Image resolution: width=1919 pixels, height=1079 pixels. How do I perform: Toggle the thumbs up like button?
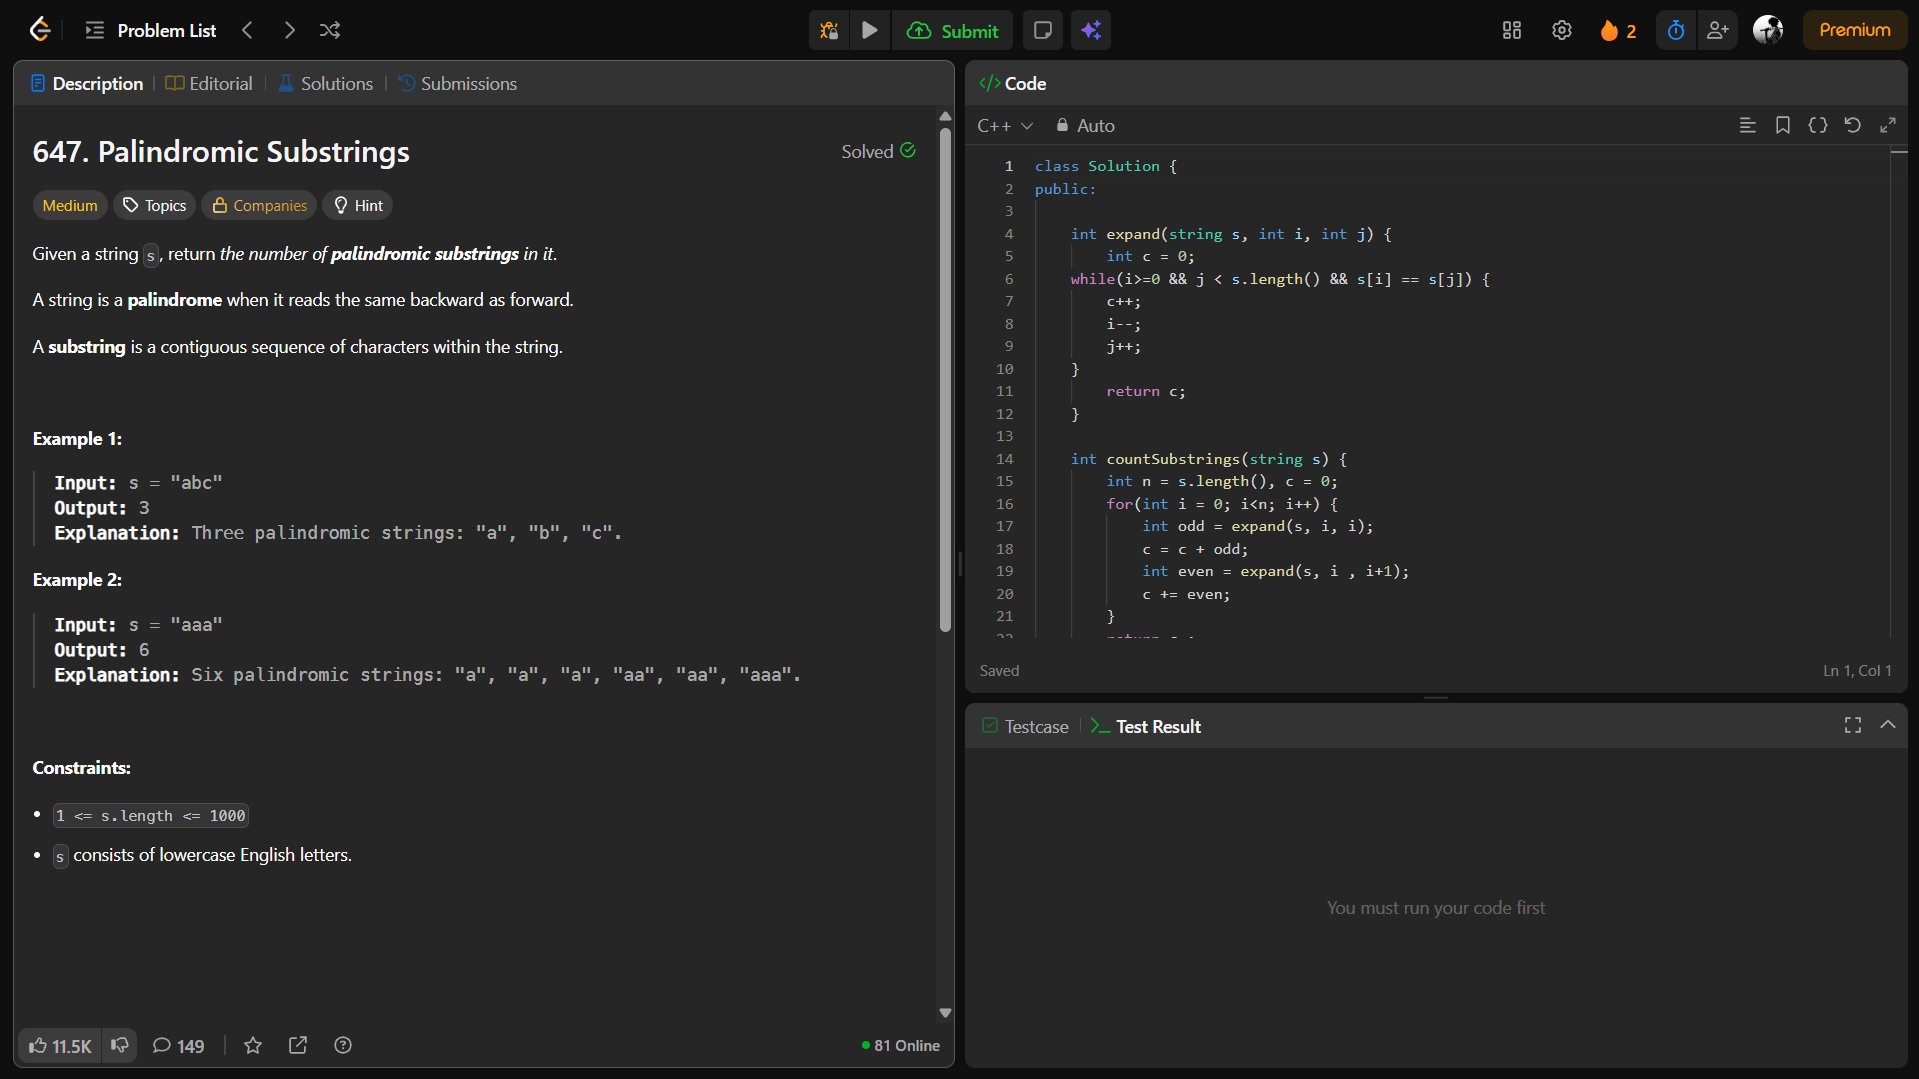click(x=60, y=1045)
